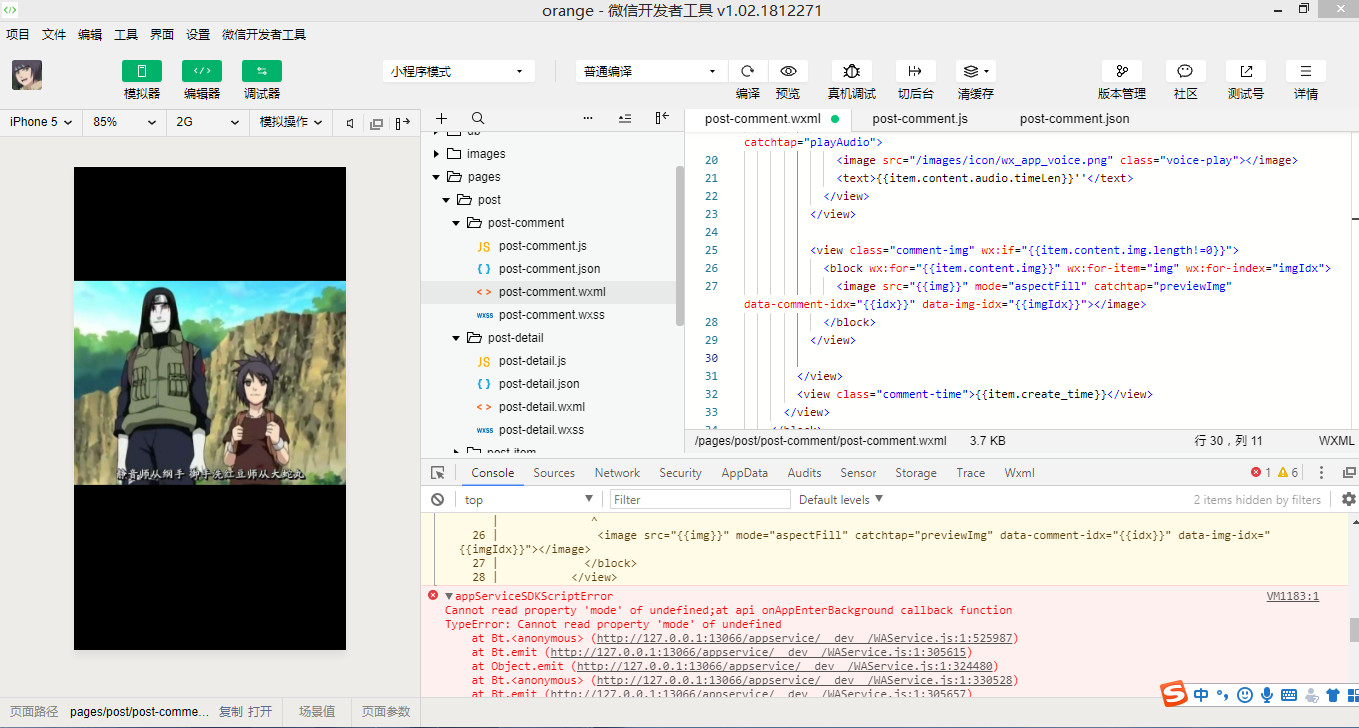Show project details (详情)
This screenshot has width=1359, height=728.
[x=1306, y=71]
